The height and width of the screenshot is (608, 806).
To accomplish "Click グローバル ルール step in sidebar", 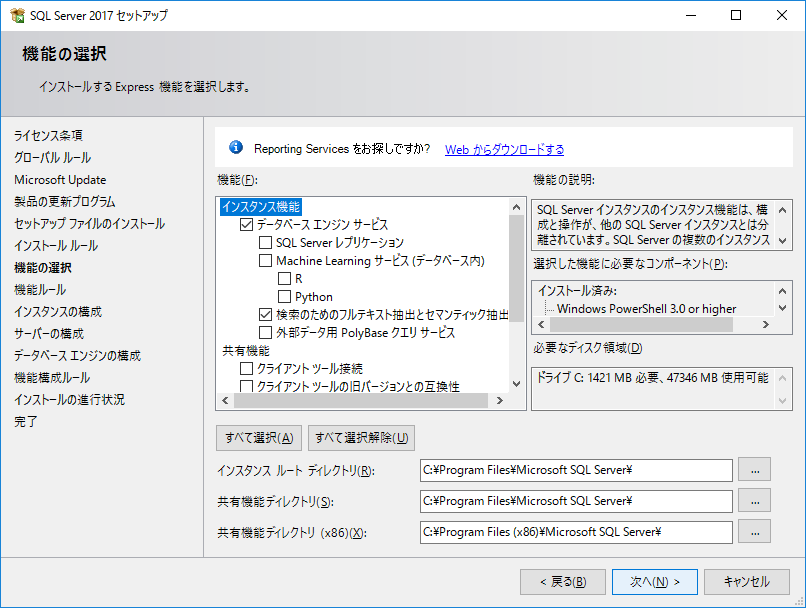I will [x=52, y=157].
